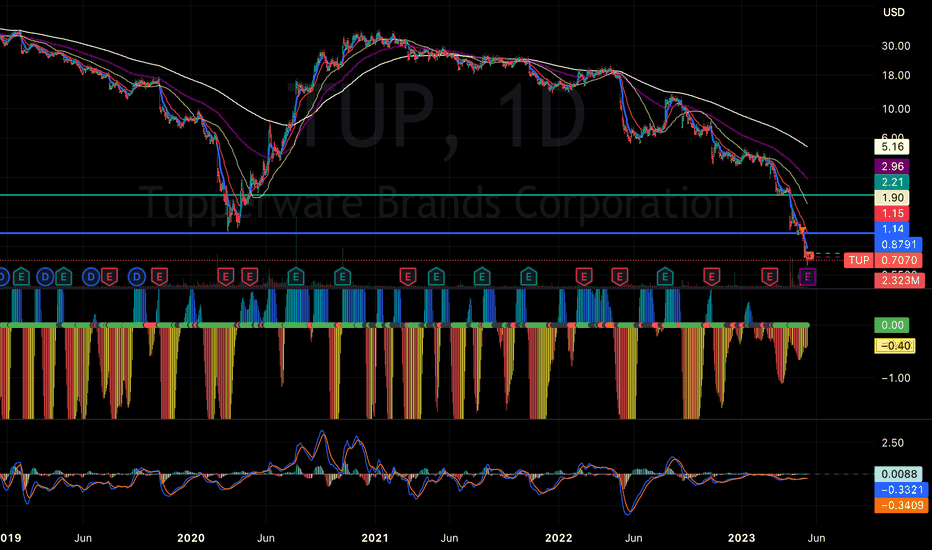Open the red earnings marker from March 2023
The height and width of the screenshot is (550, 932).
[x=770, y=276]
